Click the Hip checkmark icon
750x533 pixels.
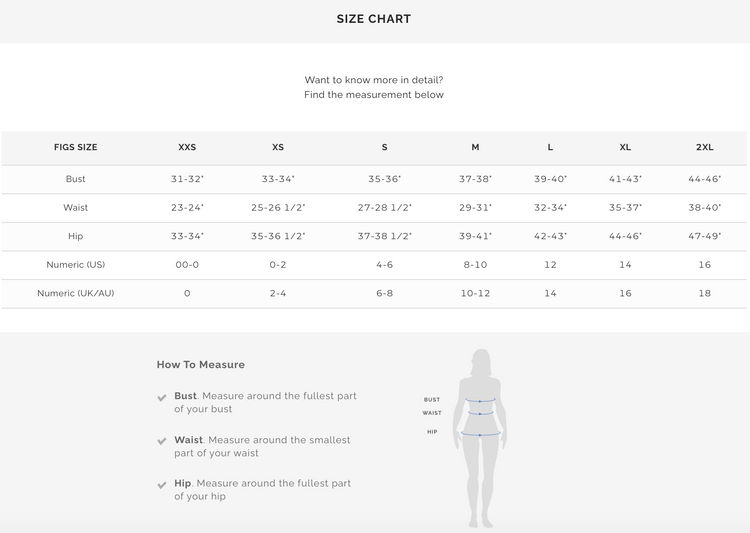tap(162, 485)
